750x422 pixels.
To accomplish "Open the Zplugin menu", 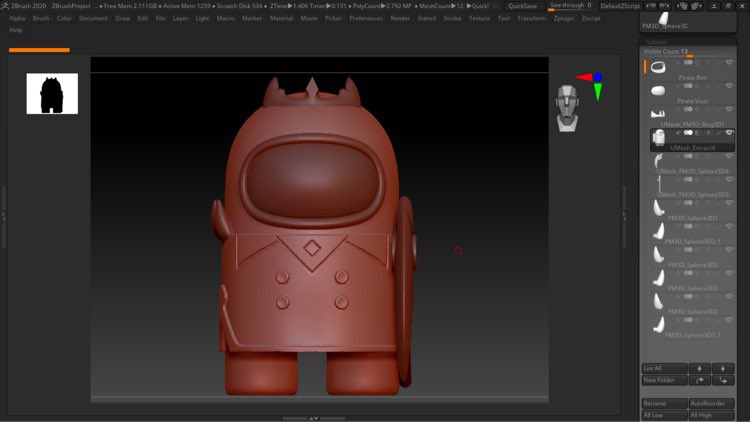I will 563,18.
